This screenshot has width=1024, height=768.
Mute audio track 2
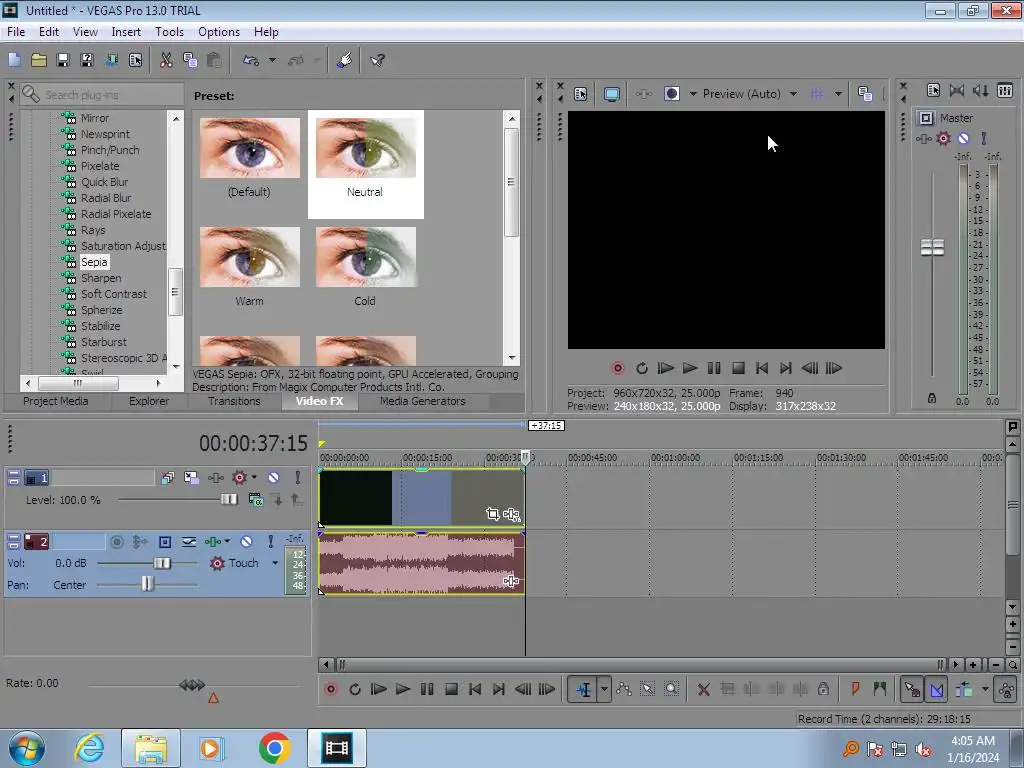246,541
